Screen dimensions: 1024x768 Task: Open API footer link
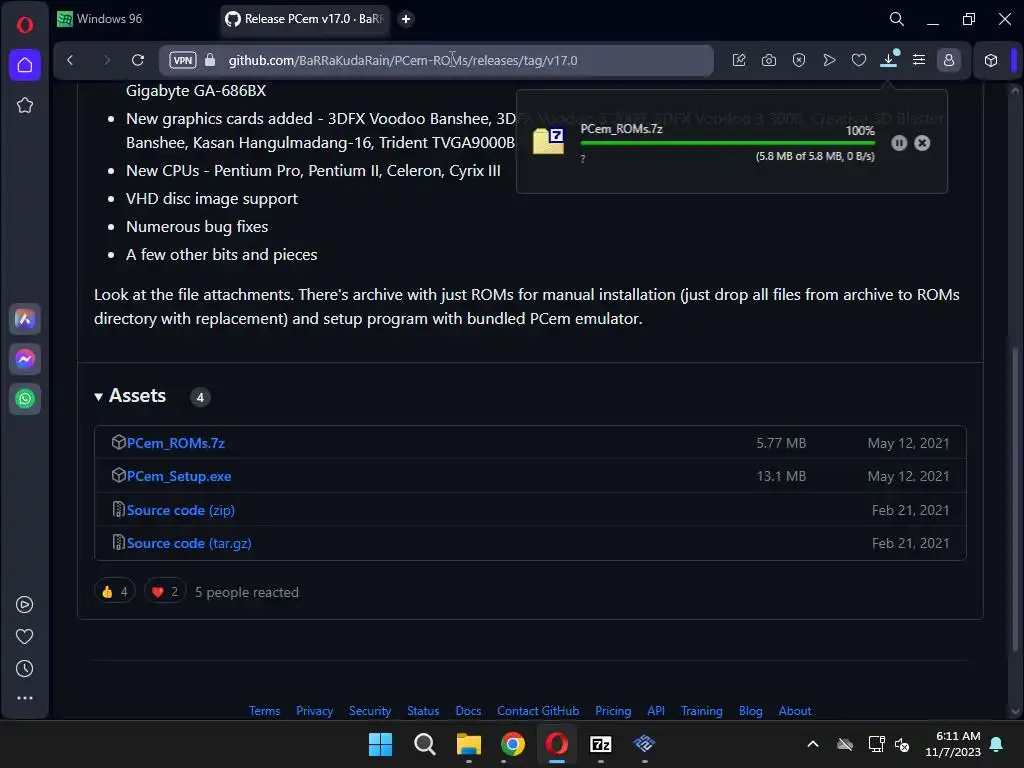point(656,711)
